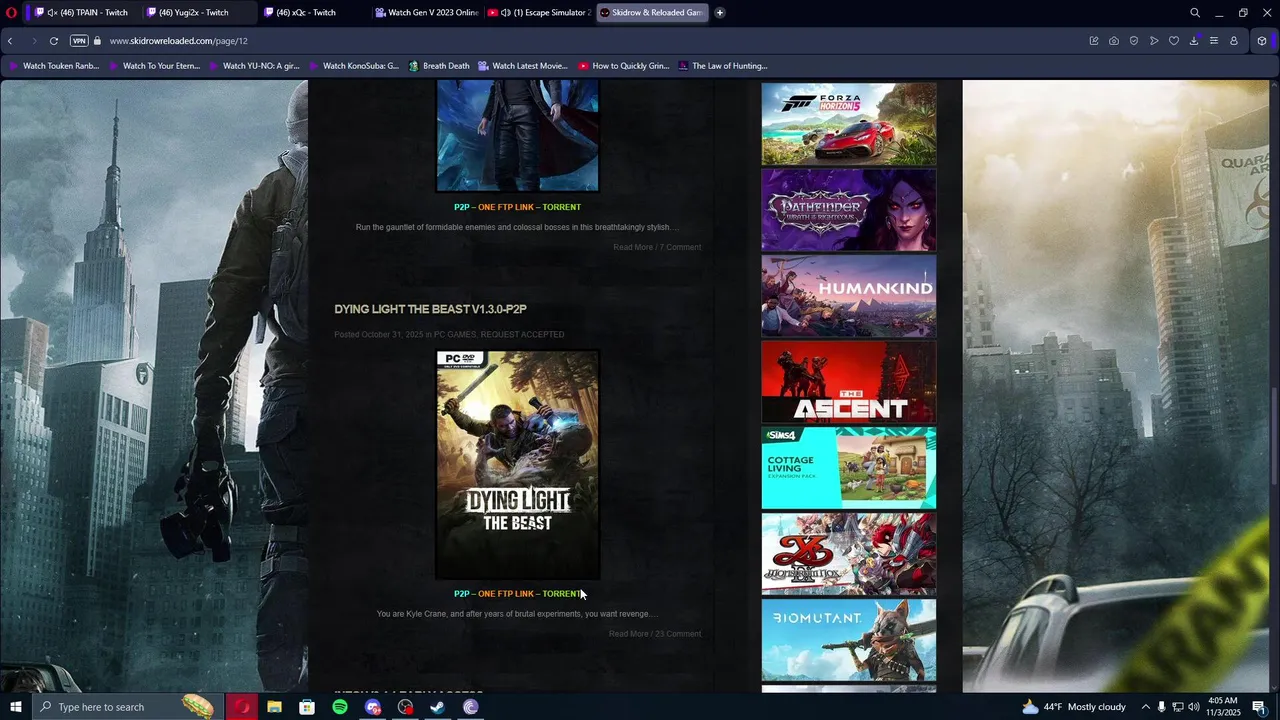Screen dimensions: 1280x720
Task: Open the taskbar clock showing 4:05 AM
Action: pyautogui.click(x=1223, y=707)
